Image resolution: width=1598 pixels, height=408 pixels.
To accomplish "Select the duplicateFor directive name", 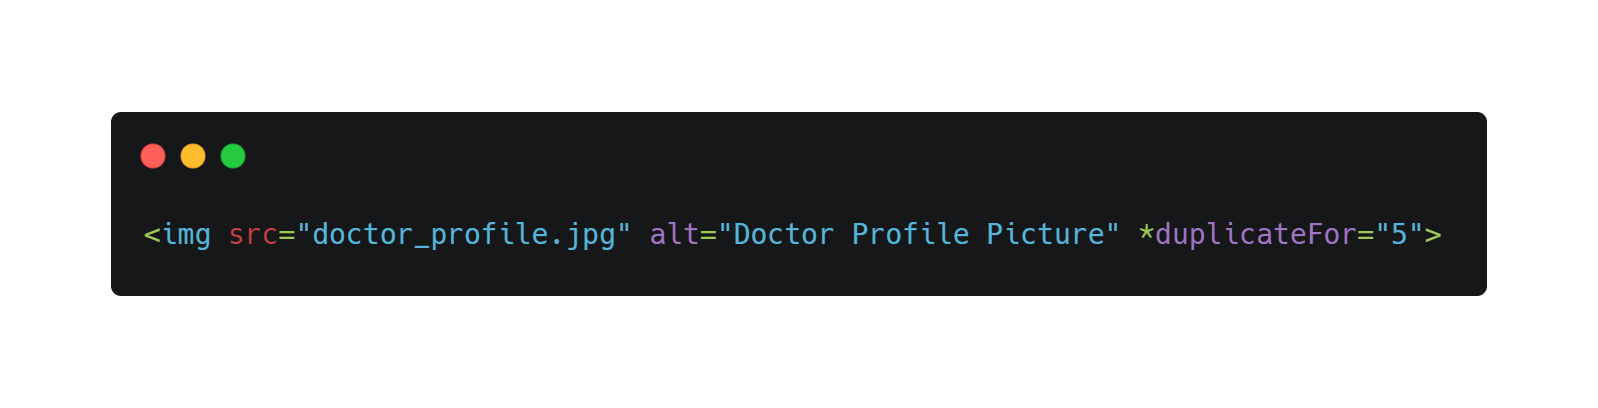I will 1256,236.
